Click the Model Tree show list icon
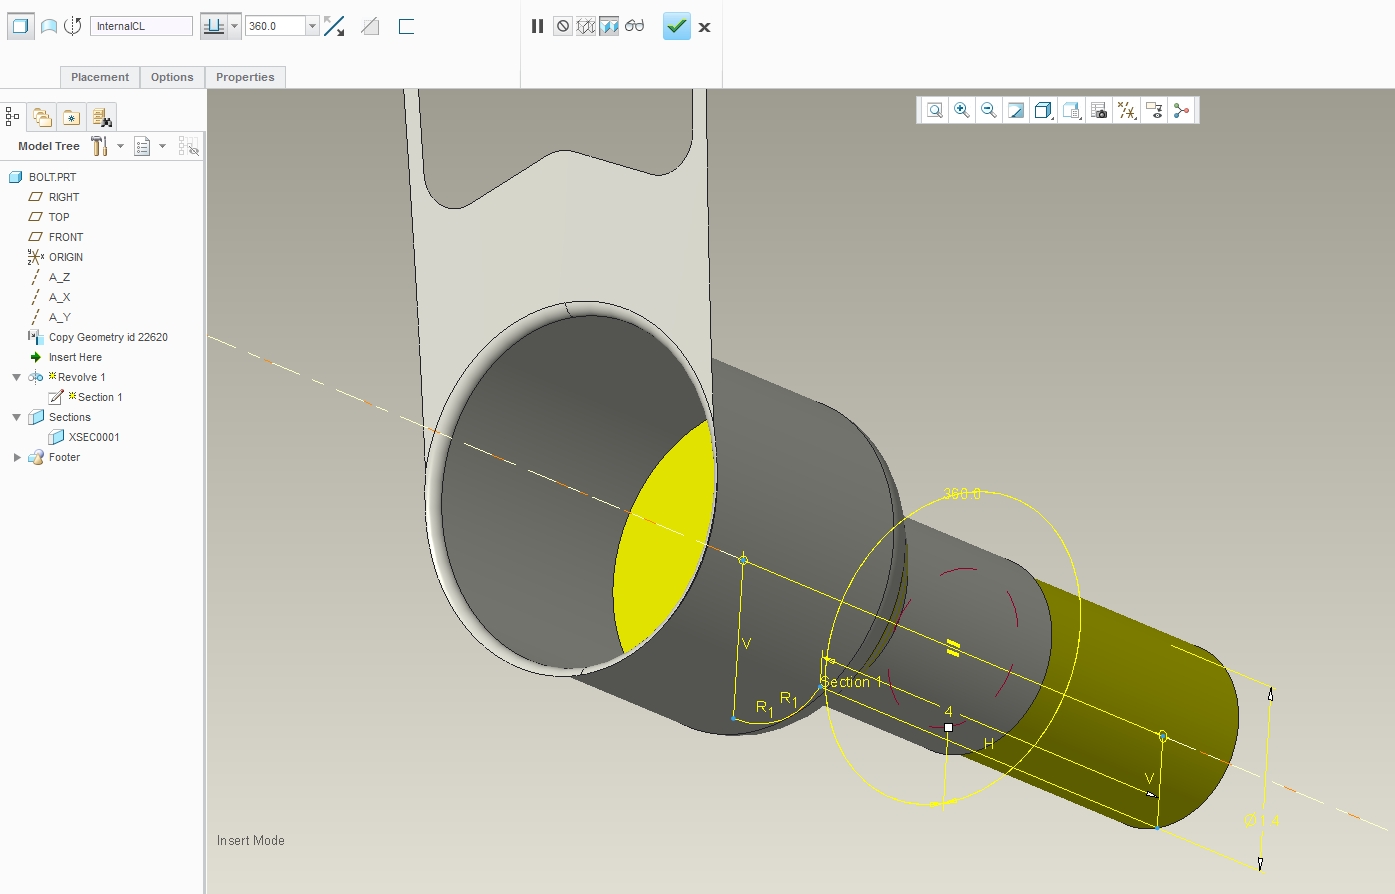1395x894 pixels. pos(142,146)
